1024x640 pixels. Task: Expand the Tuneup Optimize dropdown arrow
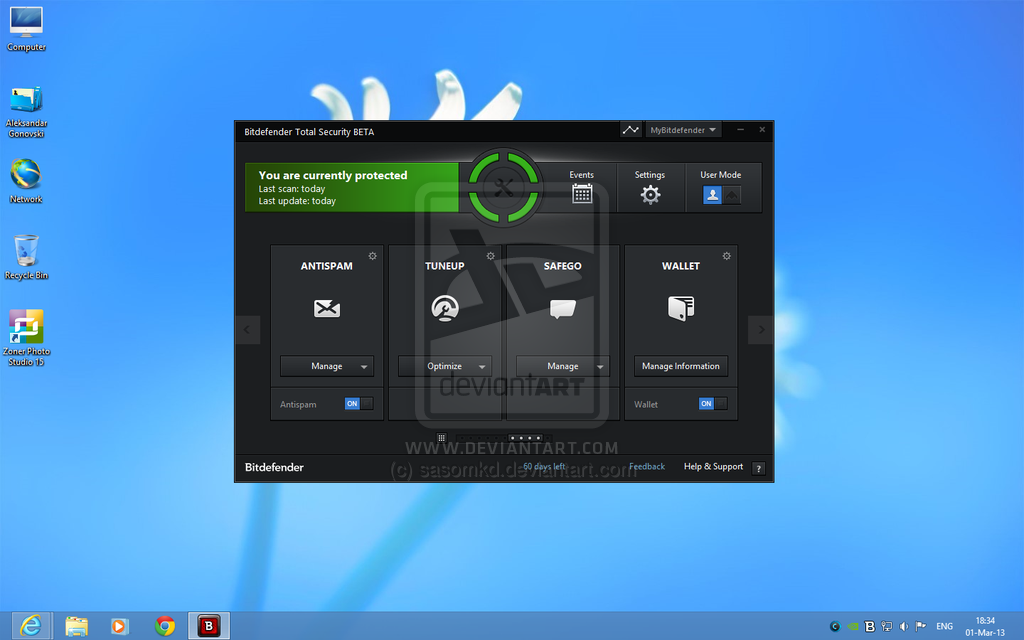point(482,366)
